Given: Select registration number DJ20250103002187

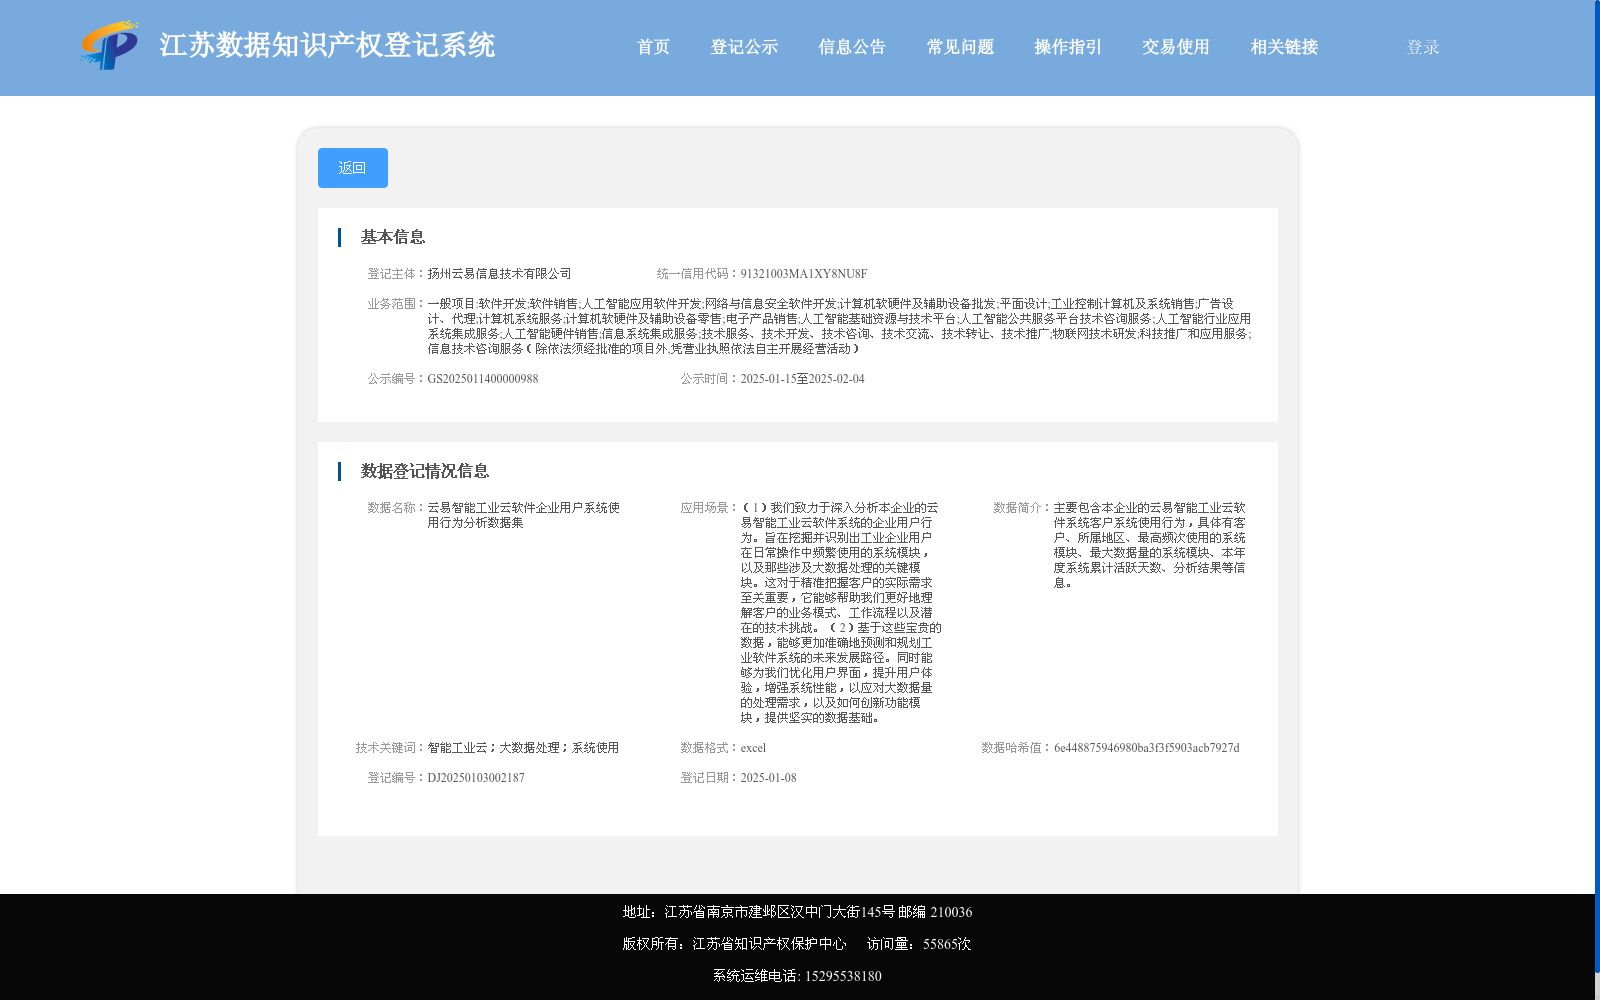Looking at the screenshot, I should (476, 778).
